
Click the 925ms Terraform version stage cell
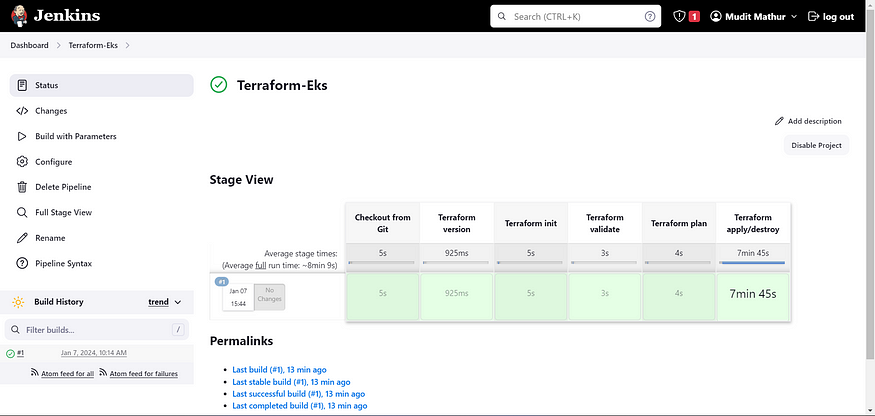coord(456,297)
